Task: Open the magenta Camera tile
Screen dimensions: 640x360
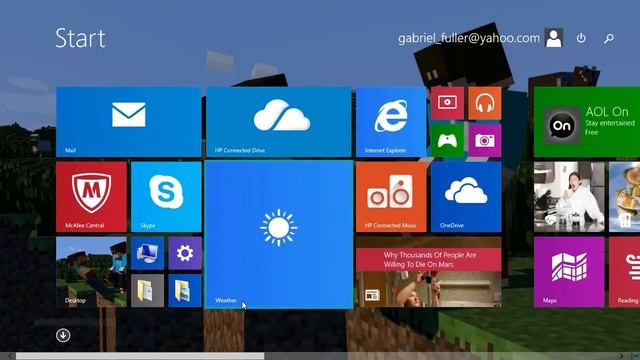Action: [x=485, y=140]
